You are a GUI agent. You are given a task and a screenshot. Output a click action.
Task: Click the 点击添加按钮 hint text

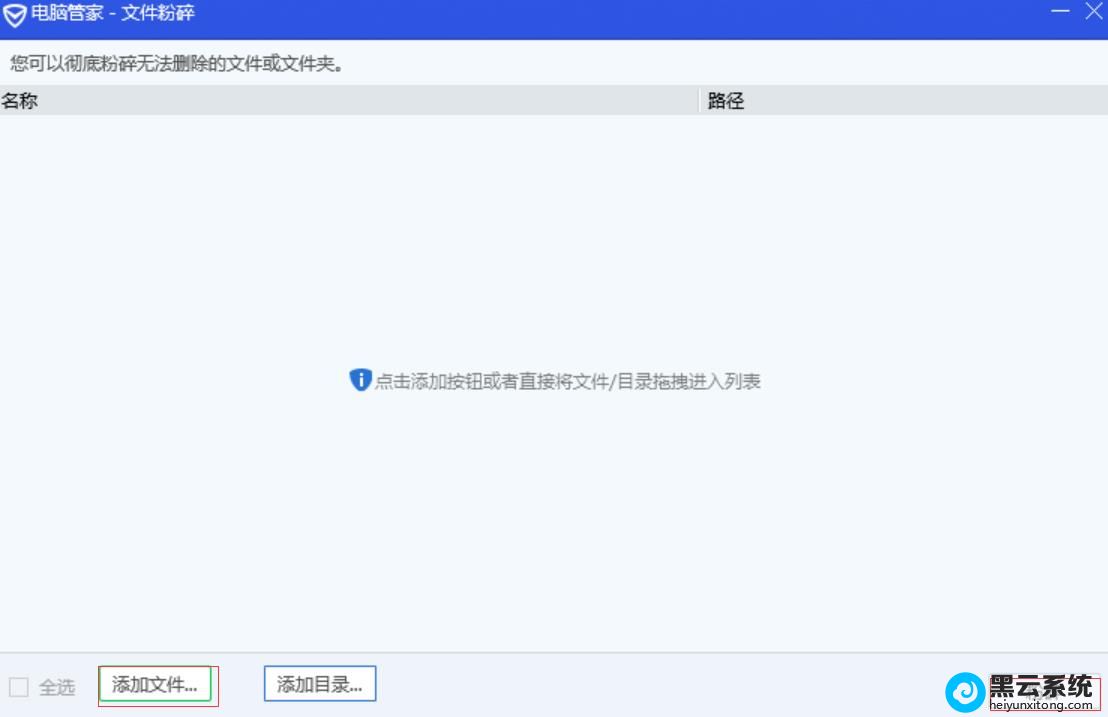click(567, 381)
